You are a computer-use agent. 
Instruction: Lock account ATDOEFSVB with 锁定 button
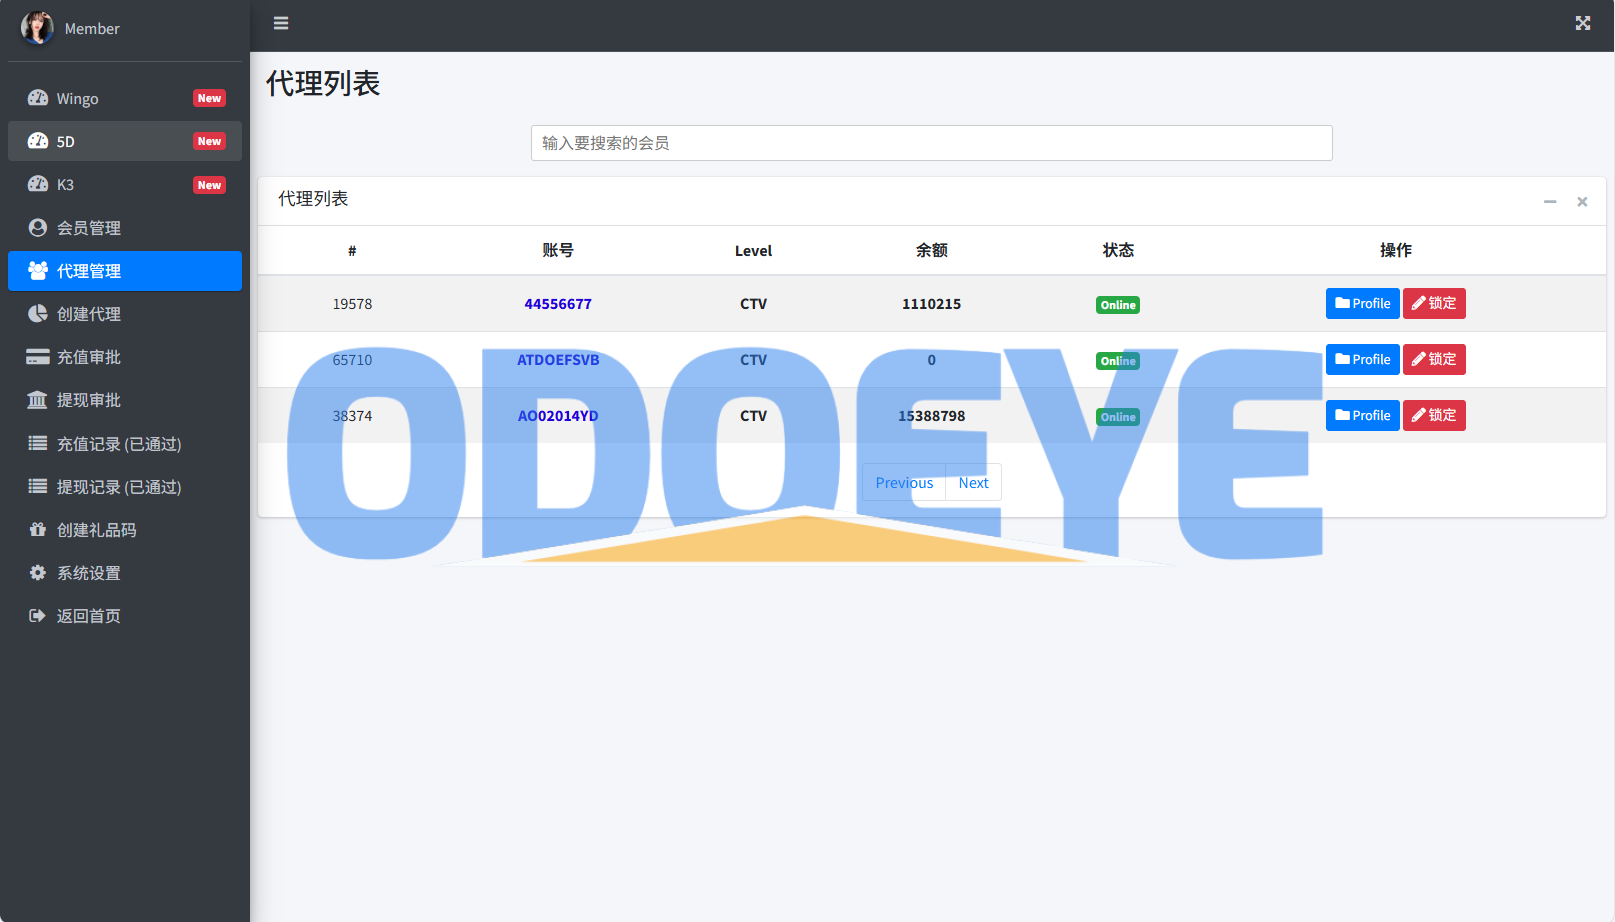pyautogui.click(x=1433, y=359)
